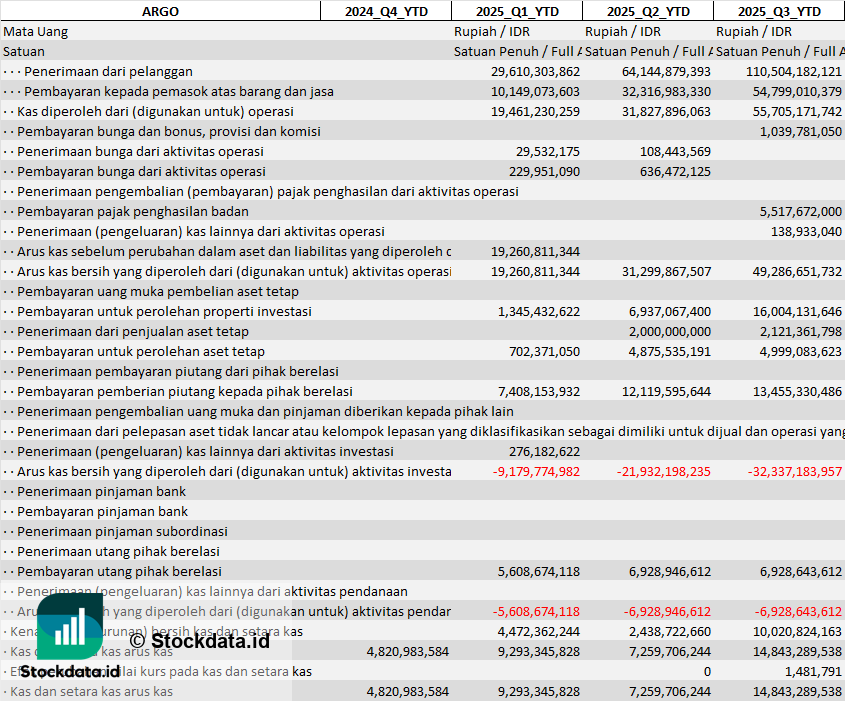This screenshot has height=701, width=845.
Task: Click the value 4,875,535,191
Action: click(x=670, y=351)
